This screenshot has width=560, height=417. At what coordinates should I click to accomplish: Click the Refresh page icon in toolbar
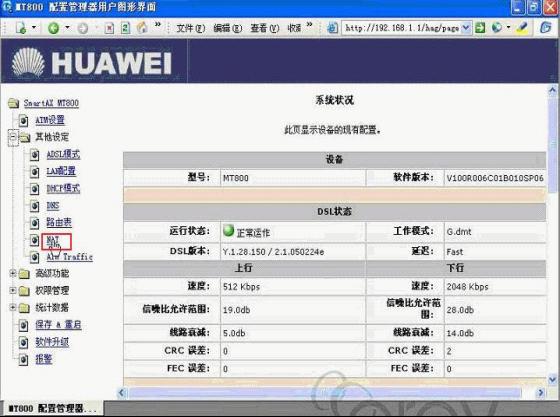point(125,28)
